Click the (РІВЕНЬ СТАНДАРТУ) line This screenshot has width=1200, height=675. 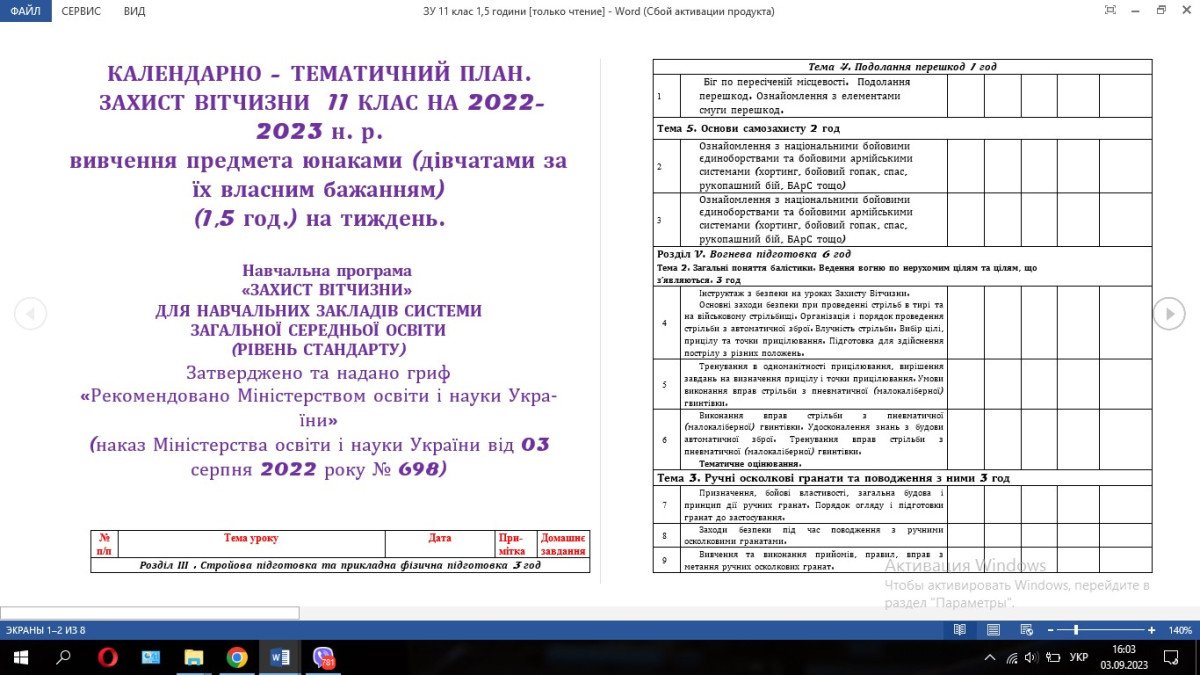click(319, 350)
